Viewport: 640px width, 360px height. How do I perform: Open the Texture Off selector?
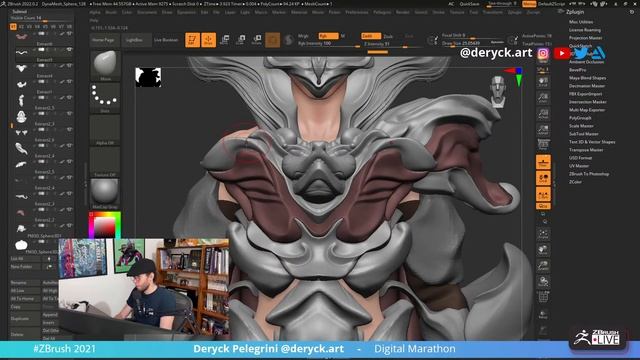point(105,162)
